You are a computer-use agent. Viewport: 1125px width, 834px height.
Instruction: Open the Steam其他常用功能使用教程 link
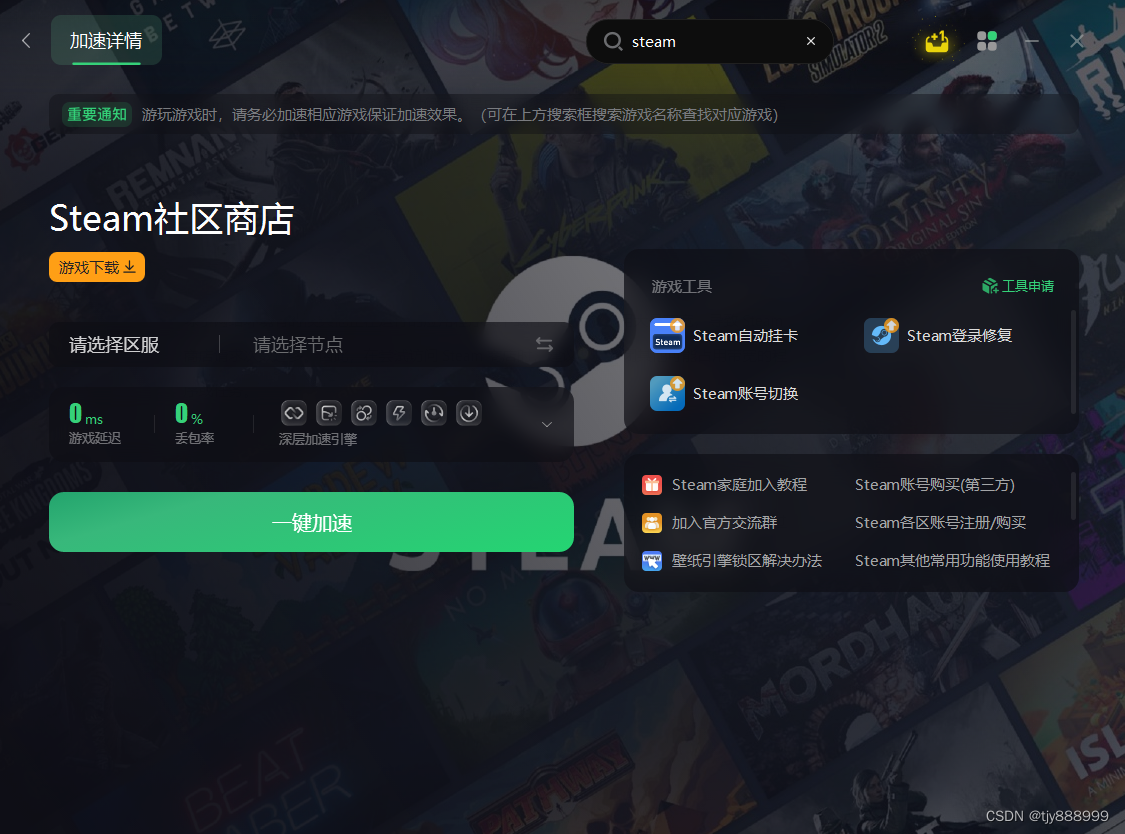[953, 561]
